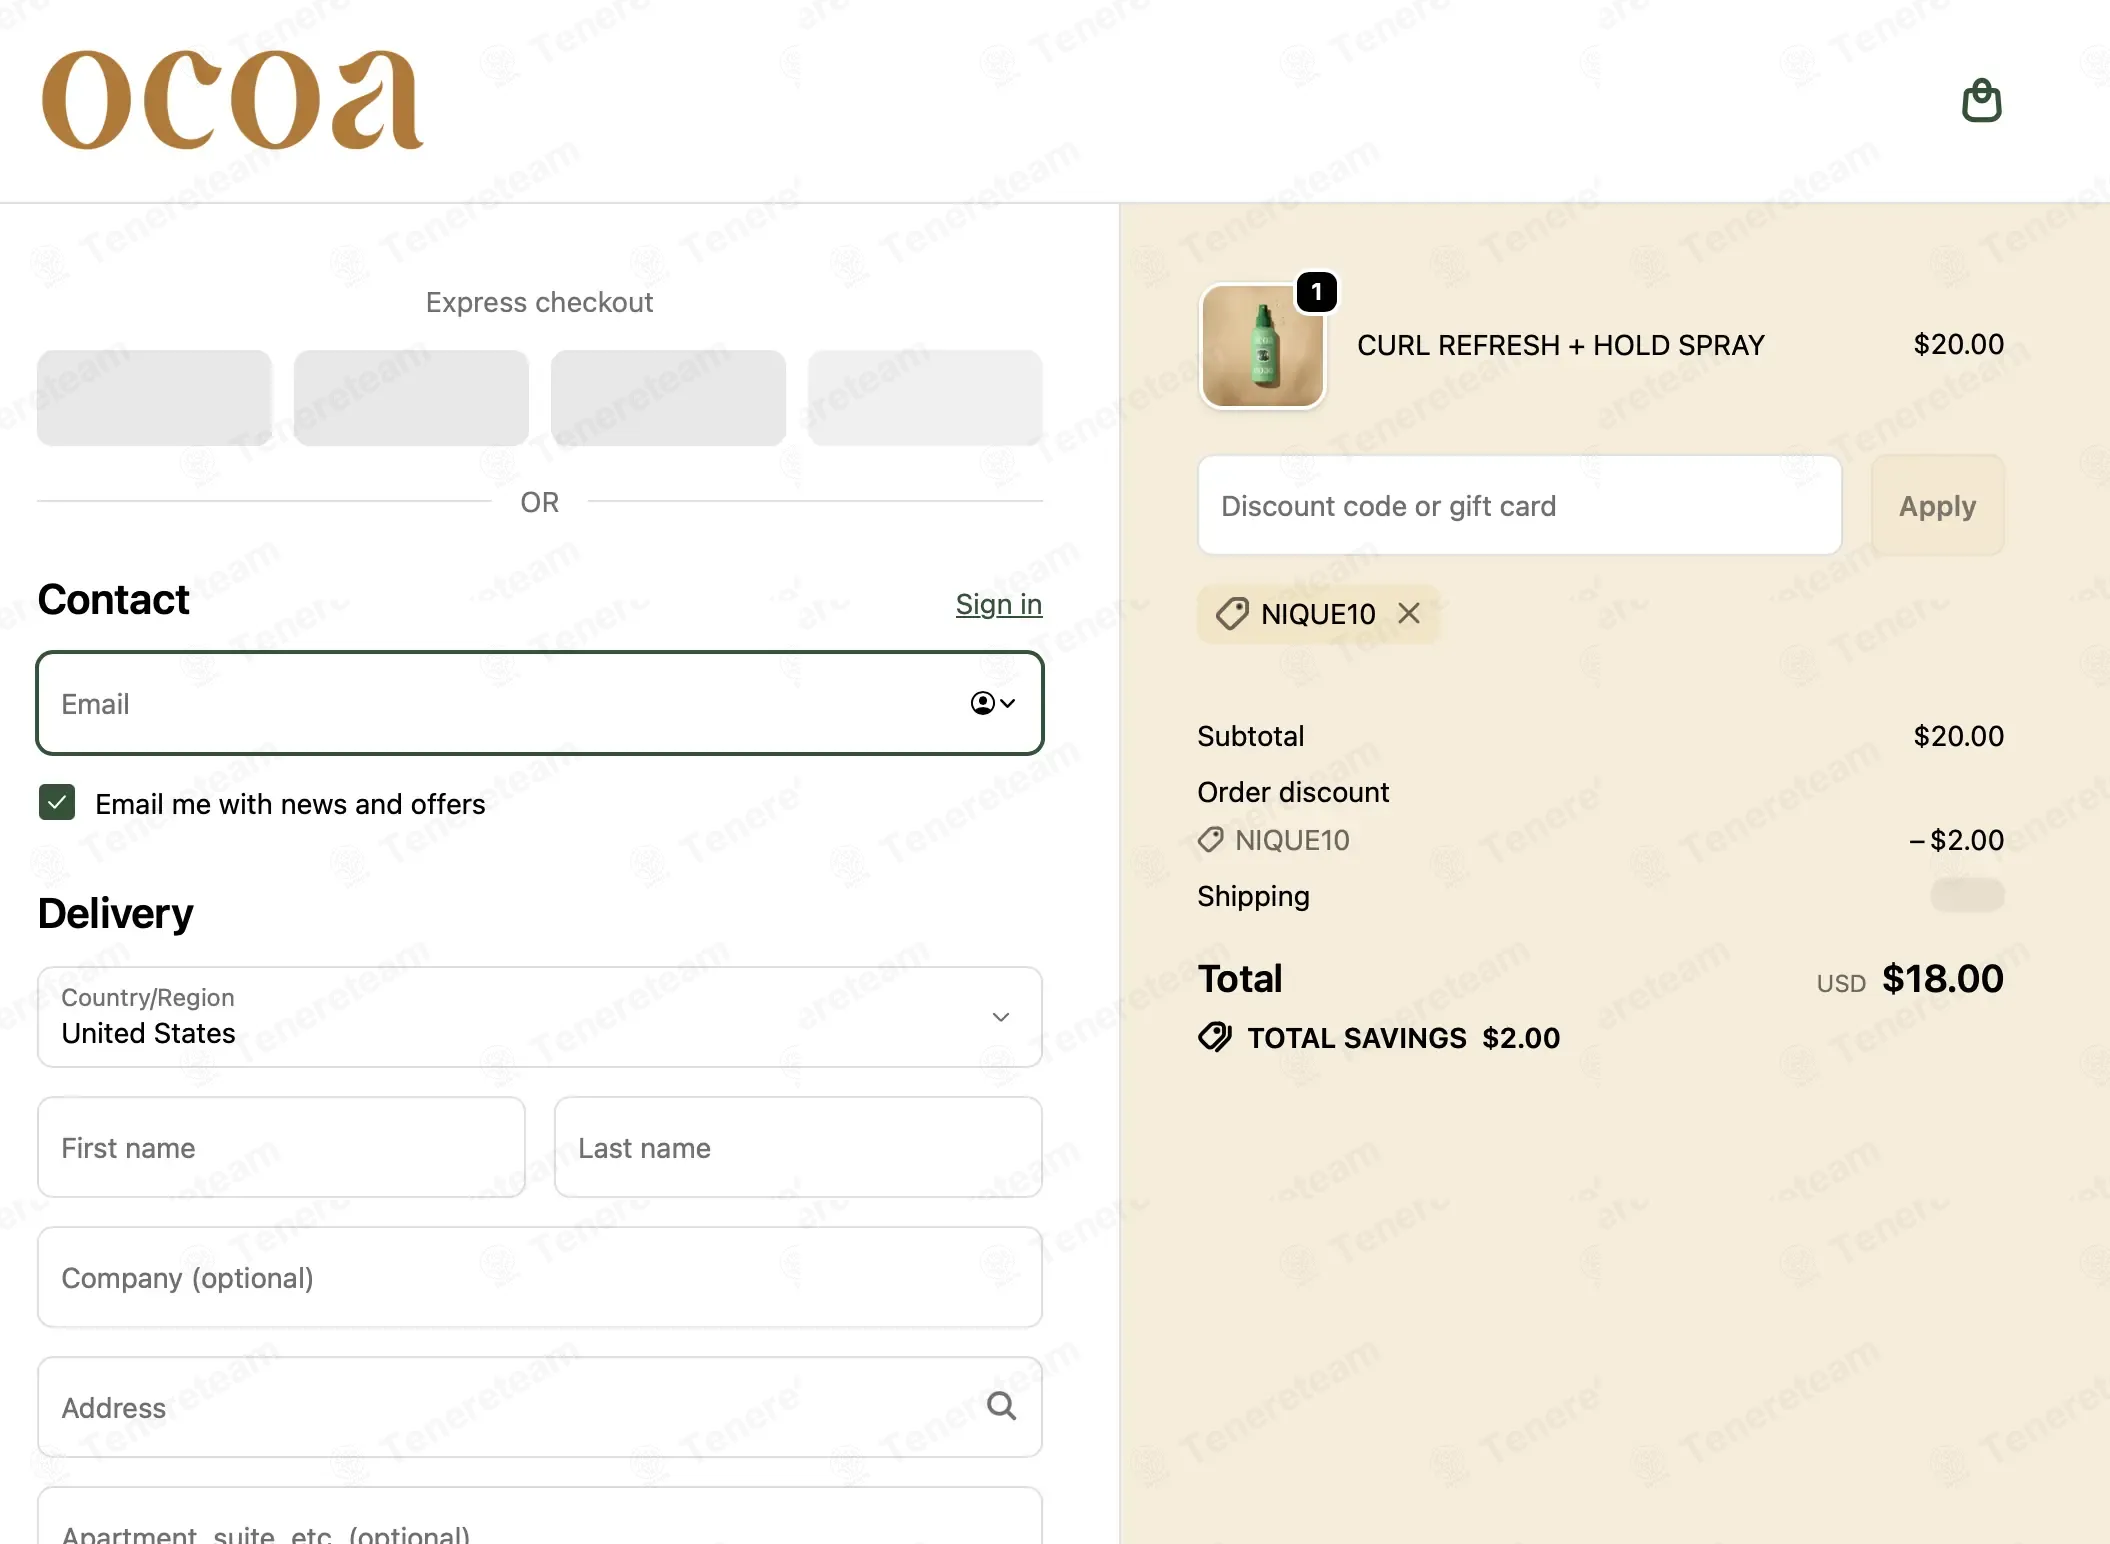
Task: Remove the NIQUE10 discount code
Action: pyautogui.click(x=1409, y=613)
